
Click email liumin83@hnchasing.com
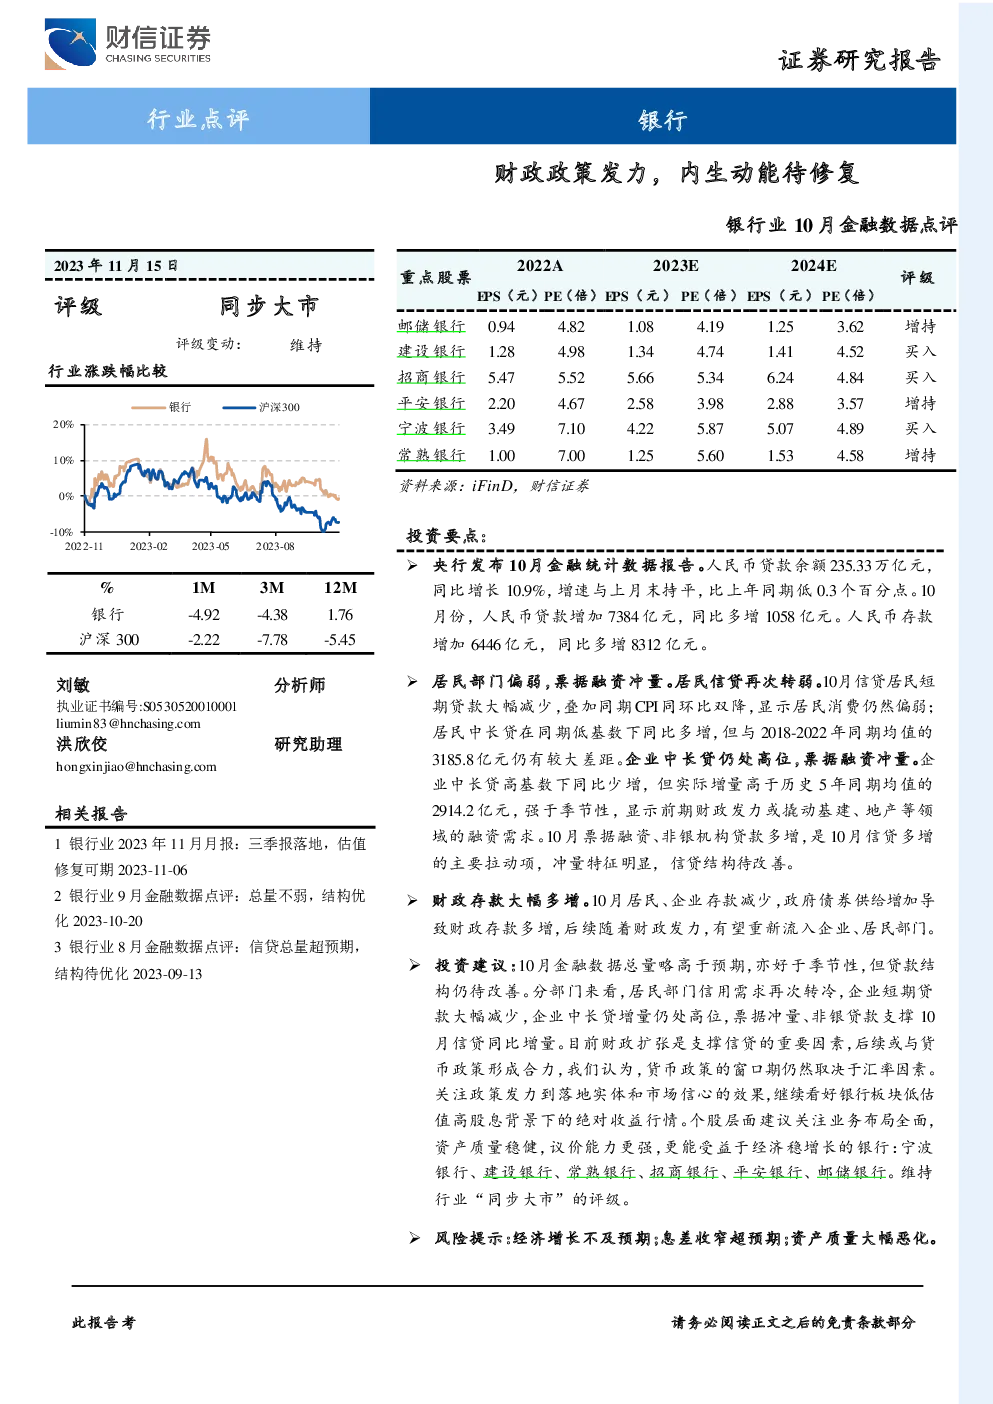click(128, 723)
